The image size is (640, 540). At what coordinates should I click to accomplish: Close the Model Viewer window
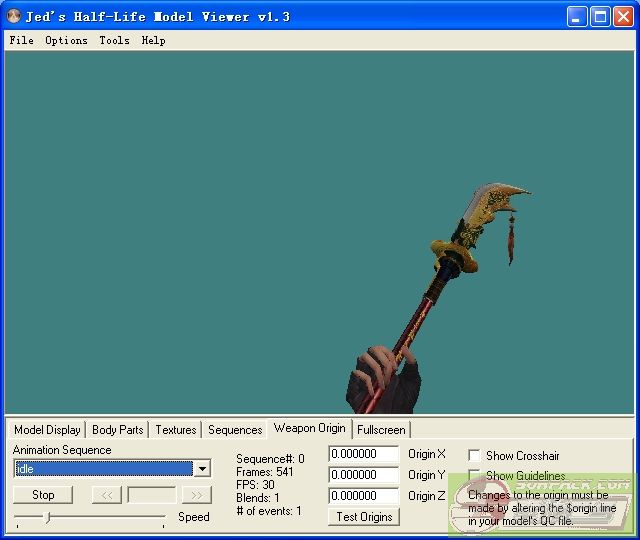tap(622, 16)
